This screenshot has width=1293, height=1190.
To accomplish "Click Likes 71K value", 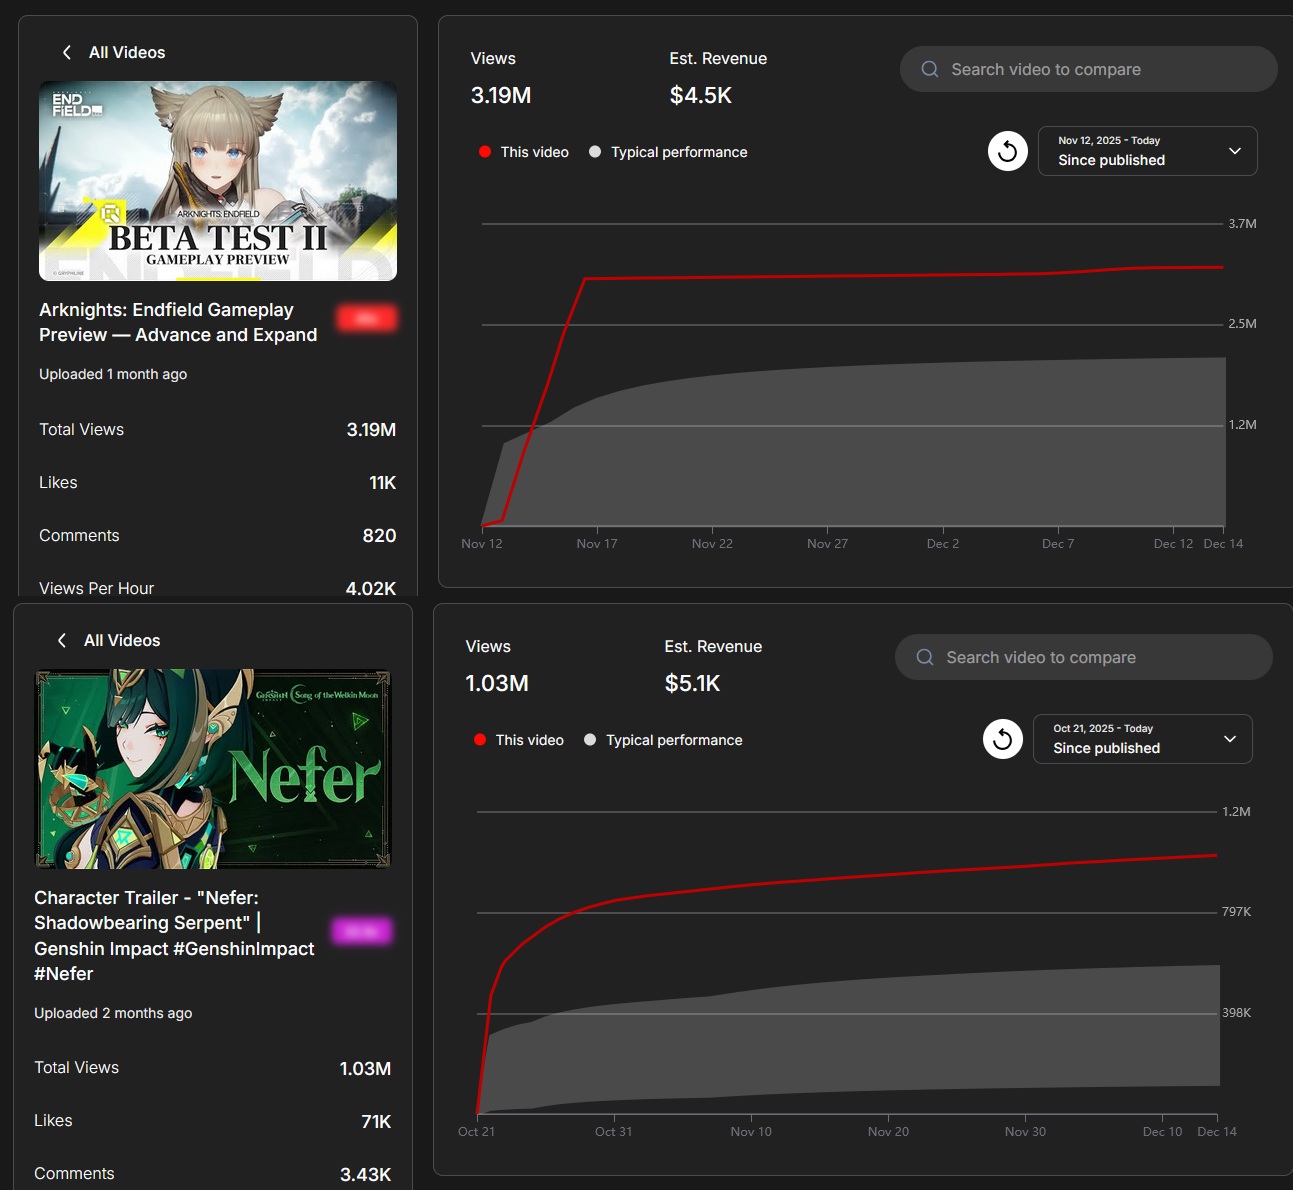I will pos(376,1121).
